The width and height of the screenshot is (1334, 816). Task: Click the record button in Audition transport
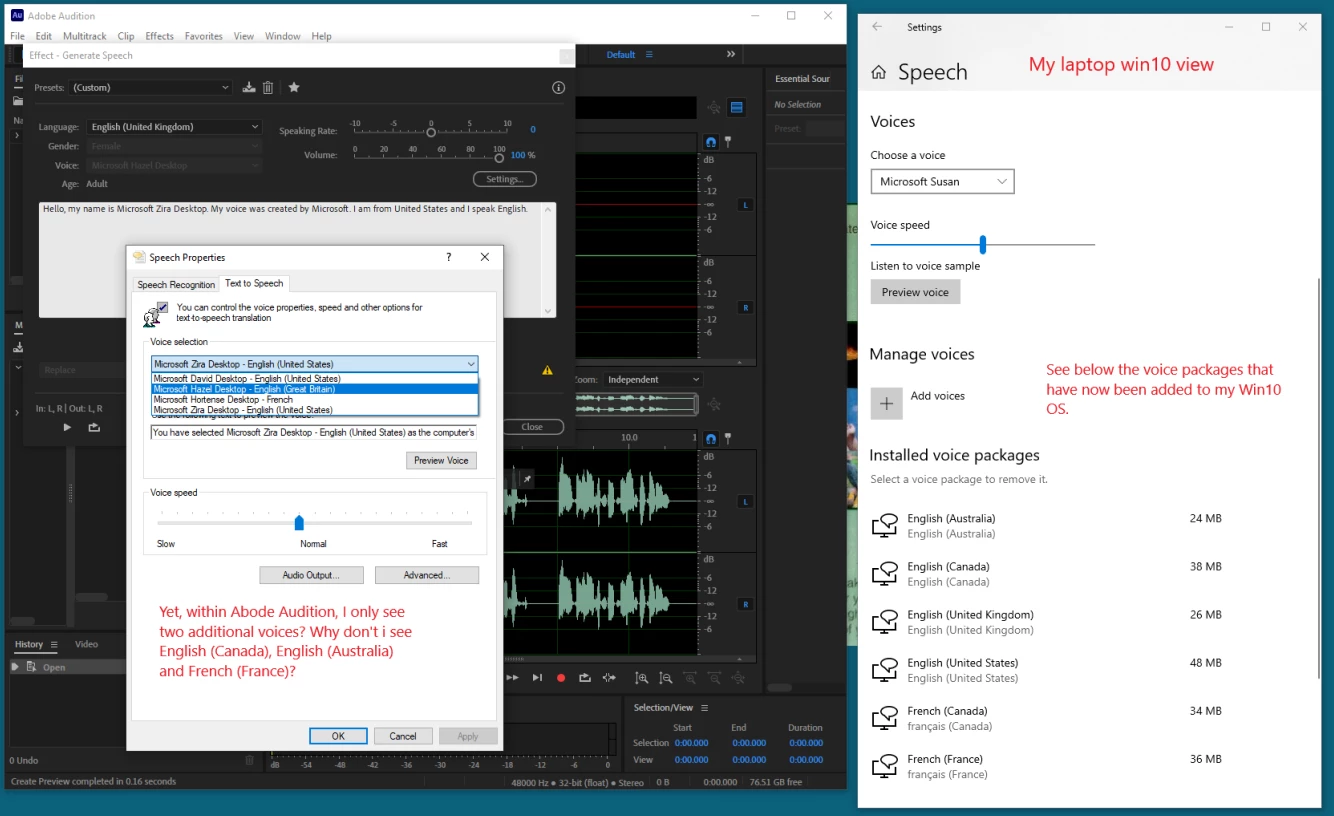[x=561, y=678]
